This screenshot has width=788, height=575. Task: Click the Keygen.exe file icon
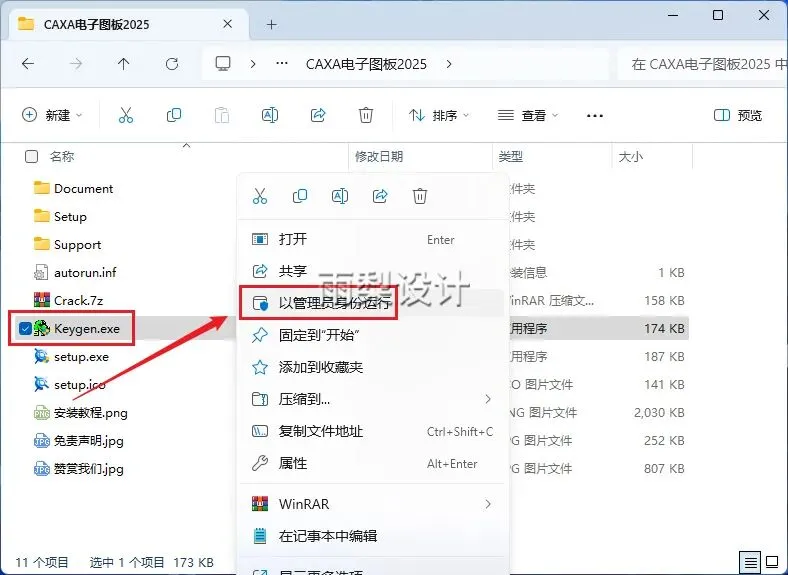coord(42,328)
